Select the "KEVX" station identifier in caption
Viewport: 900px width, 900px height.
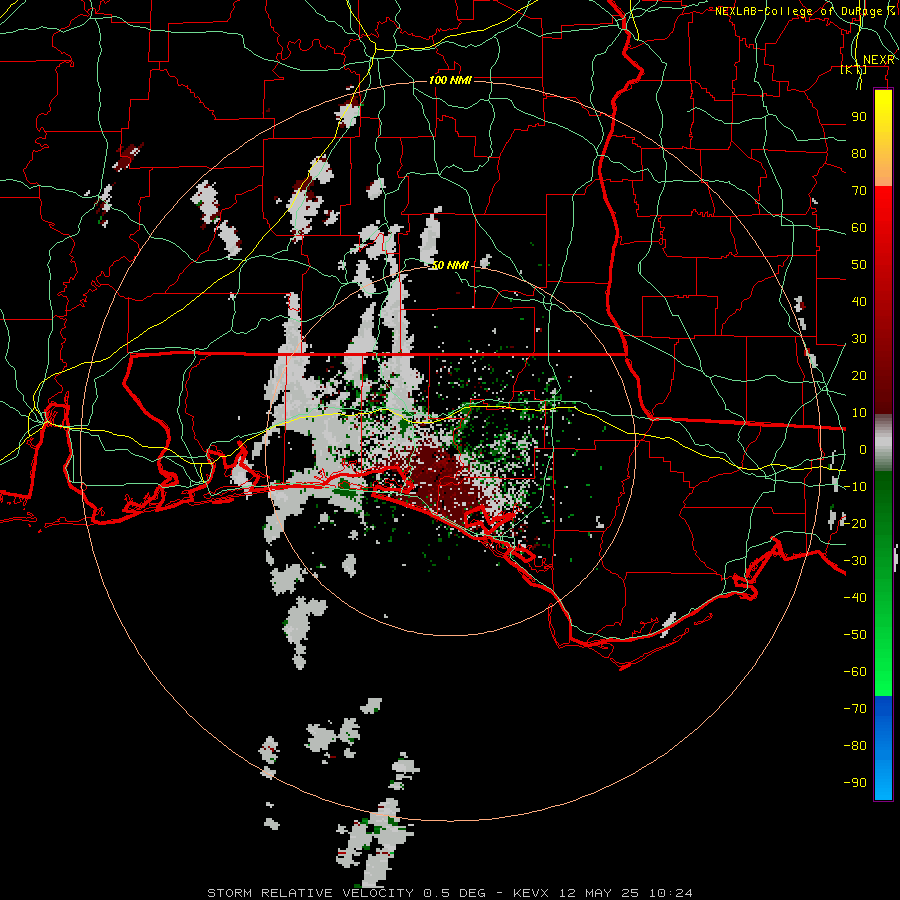coord(531,893)
